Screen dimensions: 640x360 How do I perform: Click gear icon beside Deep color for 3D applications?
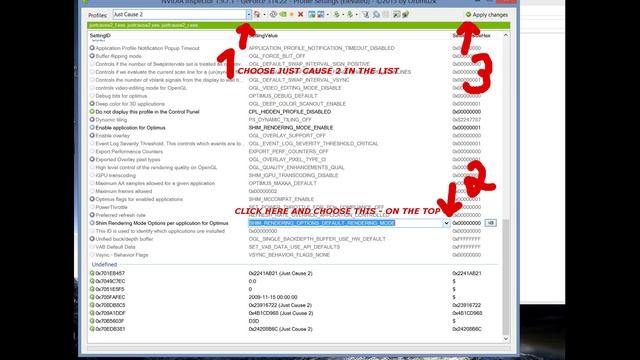[x=92, y=104]
